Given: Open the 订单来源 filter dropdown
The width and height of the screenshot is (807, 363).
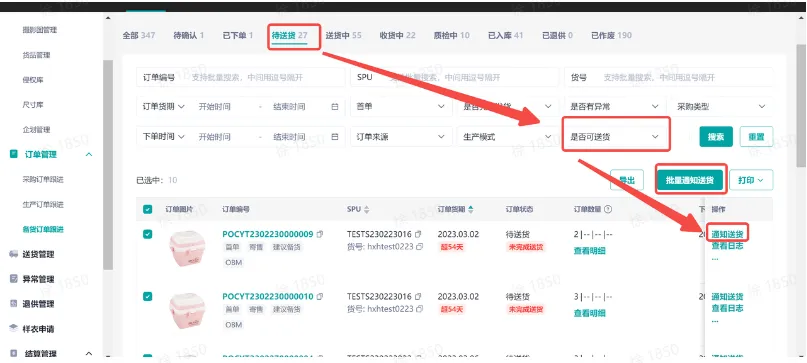Looking at the screenshot, I should click(400, 137).
